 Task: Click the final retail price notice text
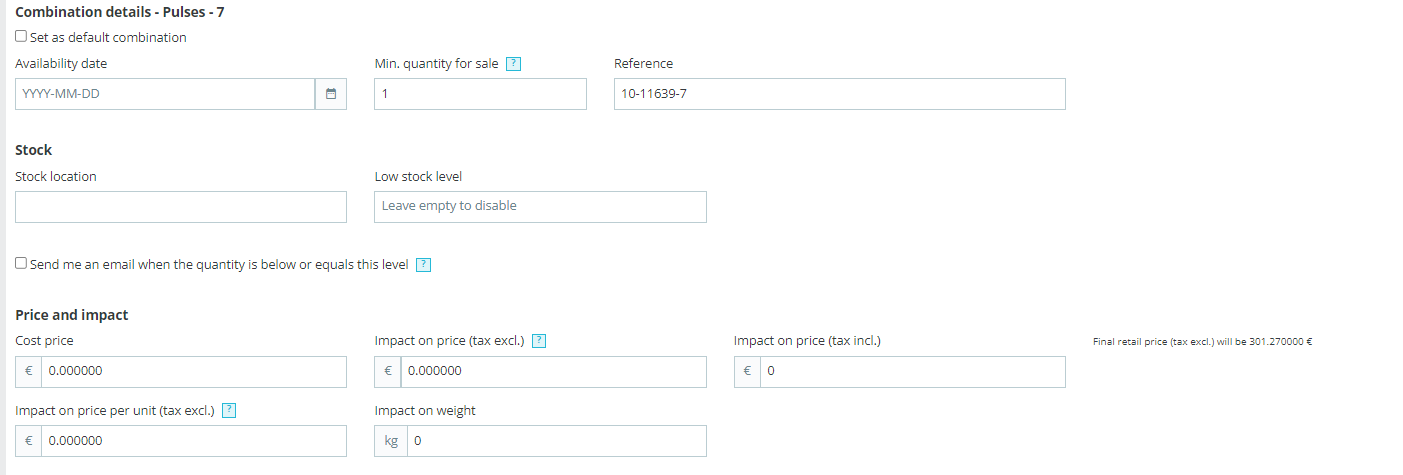pos(1202,342)
